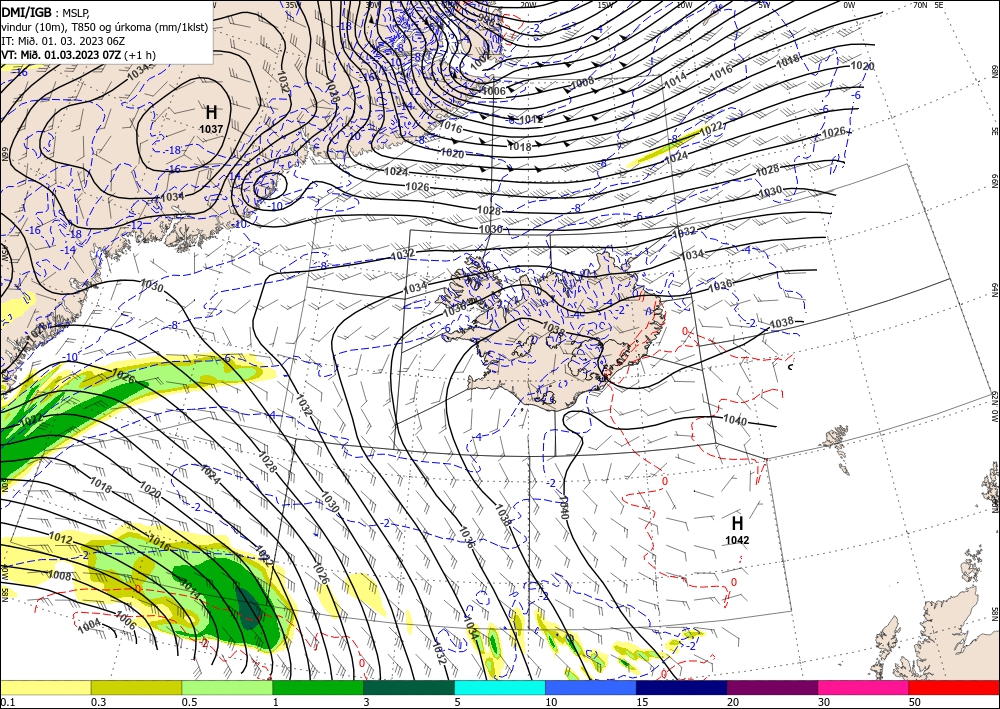Click the pink 30–50 legend swatch

coord(864,687)
